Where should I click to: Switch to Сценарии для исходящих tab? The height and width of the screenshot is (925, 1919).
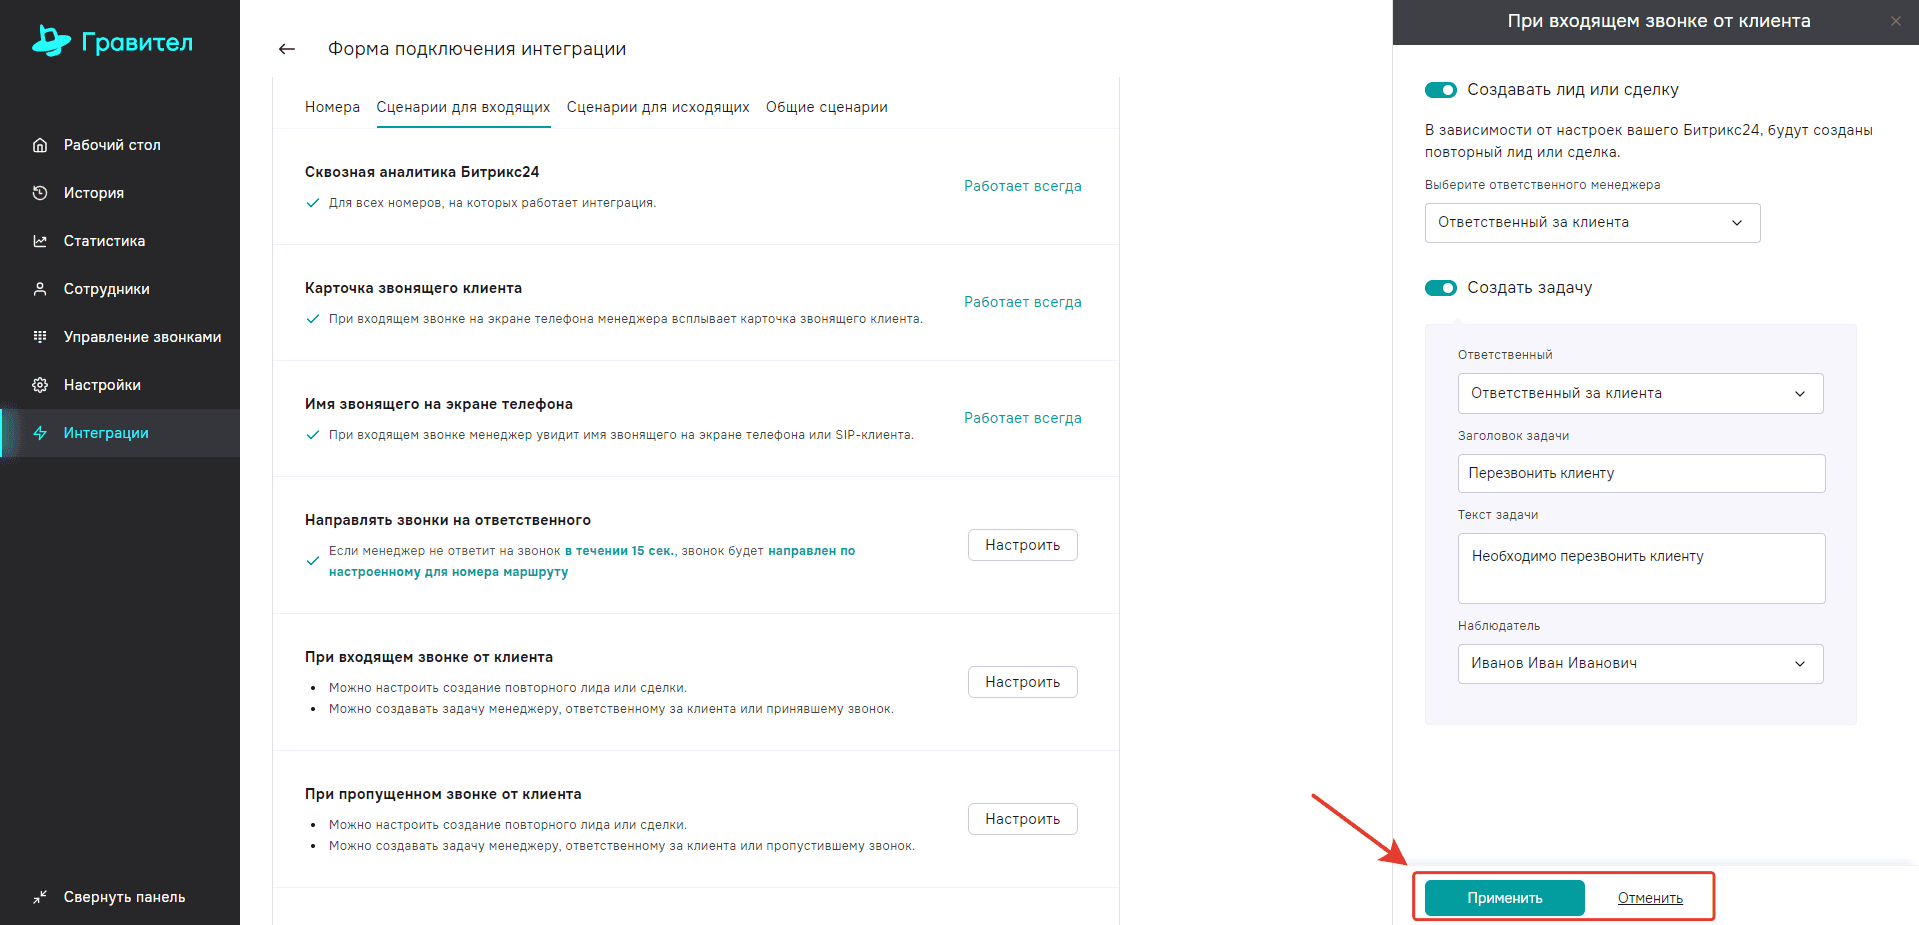point(658,107)
